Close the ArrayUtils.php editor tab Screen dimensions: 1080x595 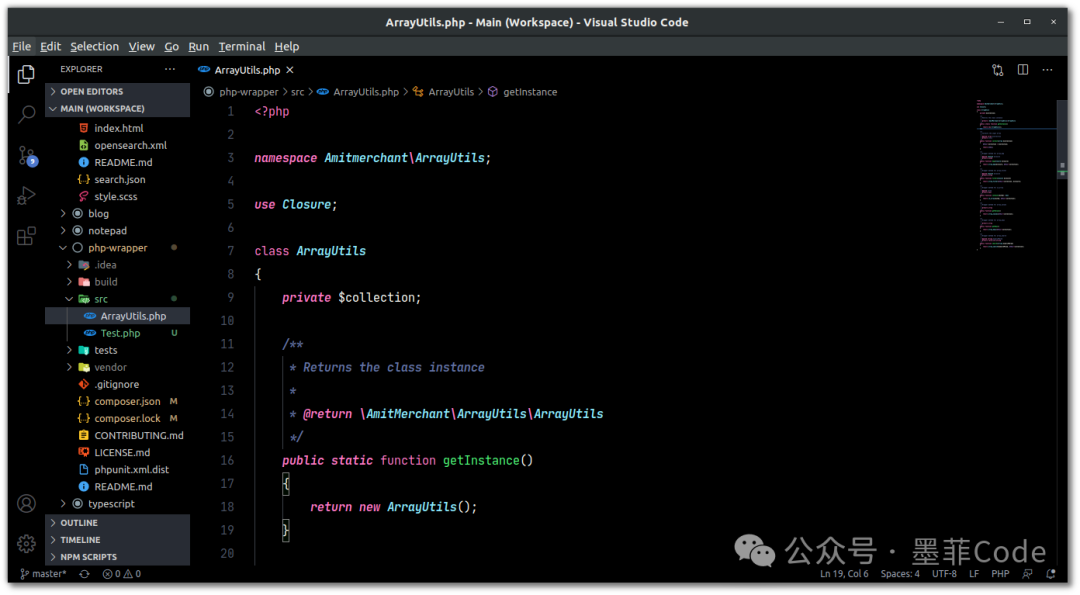click(290, 70)
